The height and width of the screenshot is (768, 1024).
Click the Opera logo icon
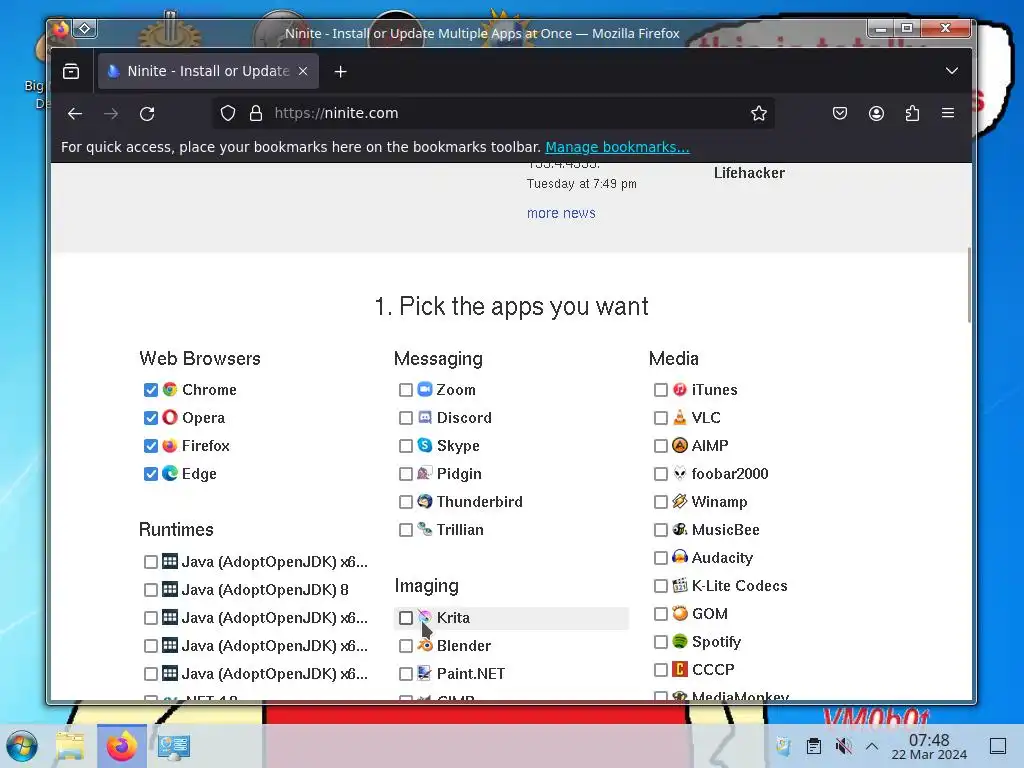(x=170, y=417)
